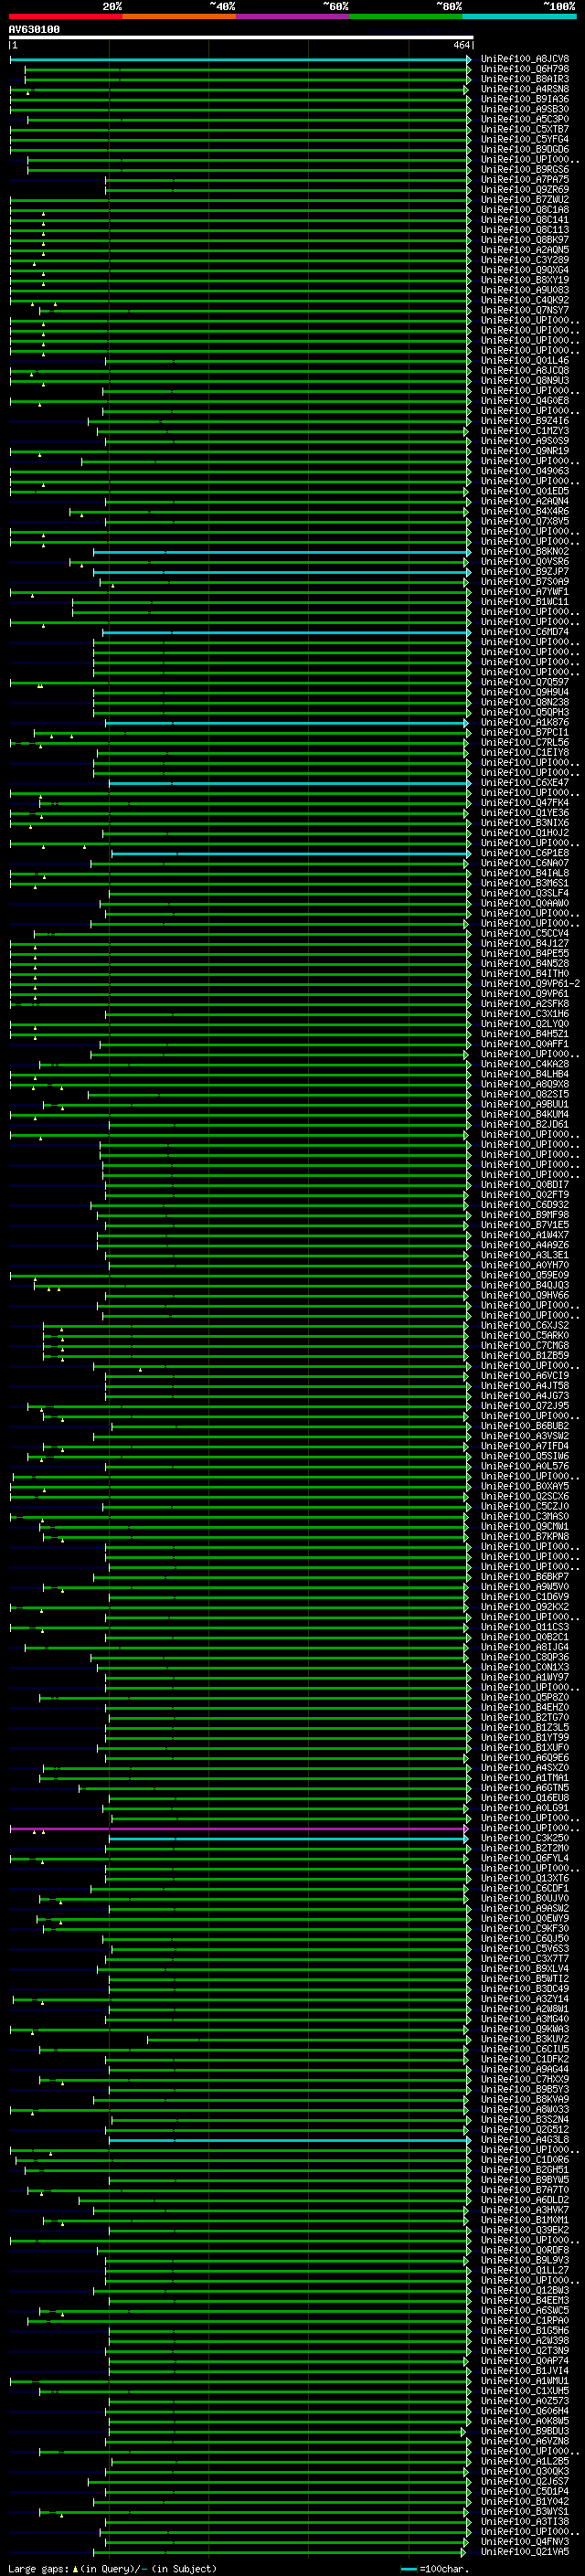Select the UniRef100_B9DGD6 label
The width and height of the screenshot is (585, 2576).
[524, 150]
